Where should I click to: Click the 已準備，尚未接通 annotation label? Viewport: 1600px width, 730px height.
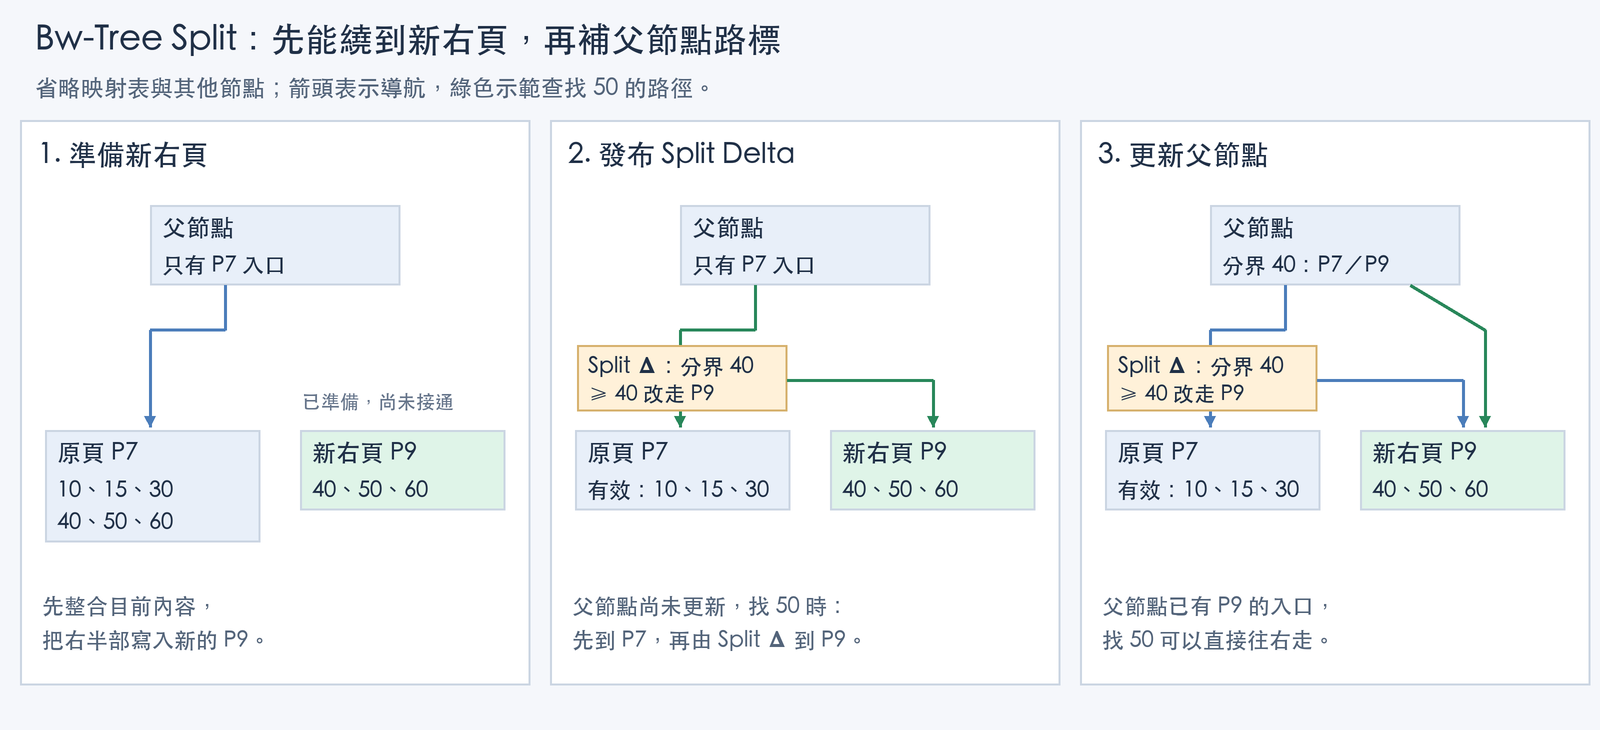[x=378, y=402]
